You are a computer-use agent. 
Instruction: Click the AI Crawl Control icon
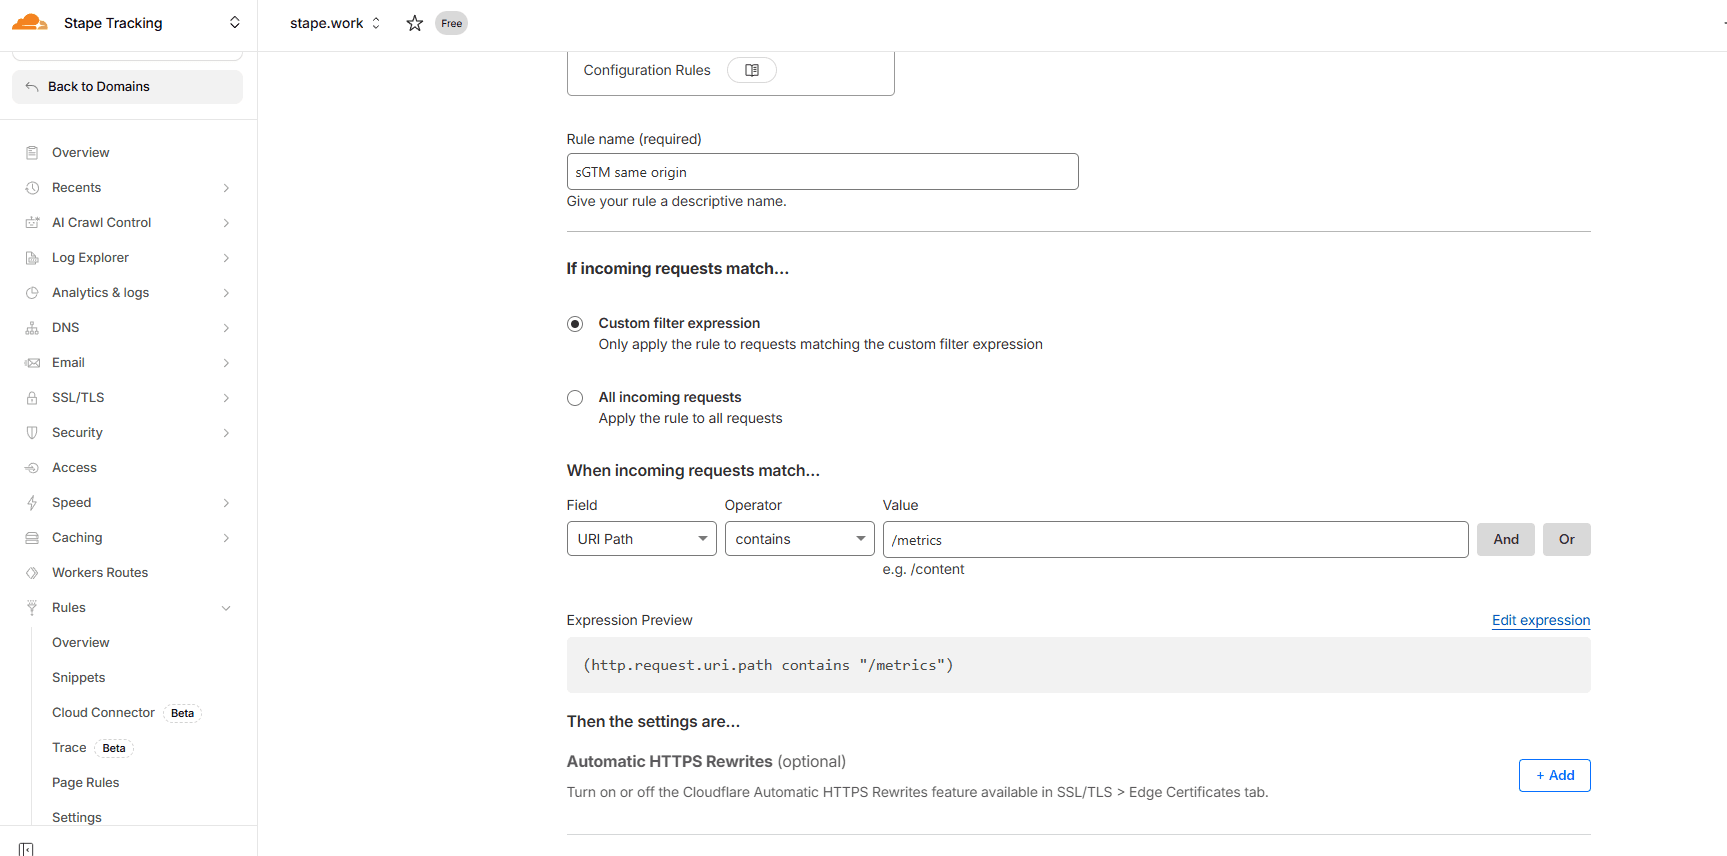32,223
